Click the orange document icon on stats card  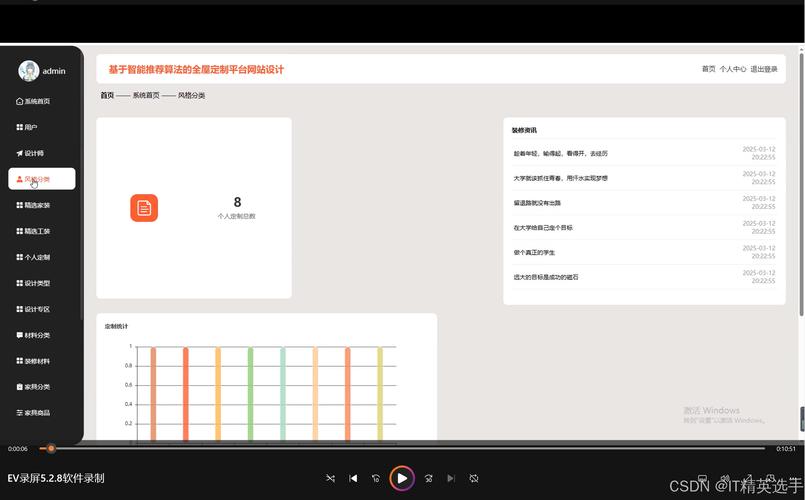click(144, 208)
